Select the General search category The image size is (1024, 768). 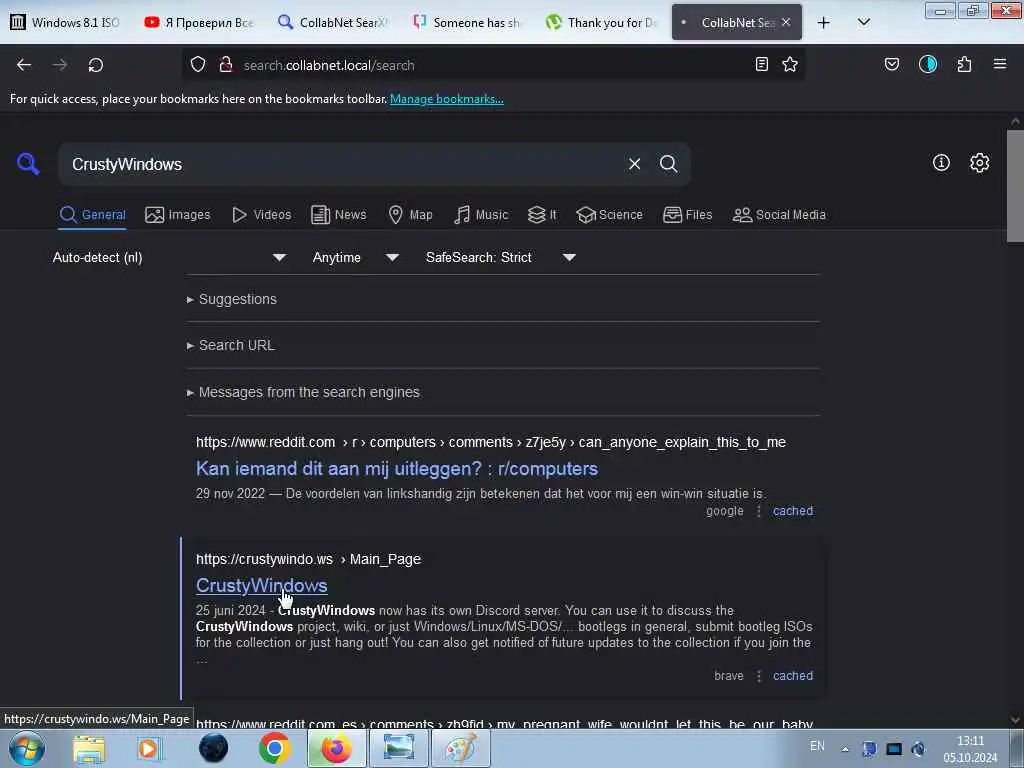(92, 215)
